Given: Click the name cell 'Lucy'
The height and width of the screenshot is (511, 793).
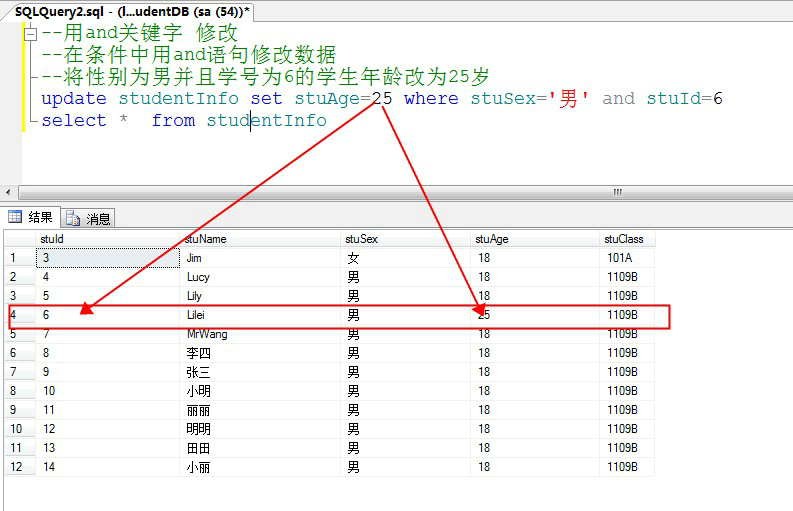Looking at the screenshot, I should coord(260,277).
